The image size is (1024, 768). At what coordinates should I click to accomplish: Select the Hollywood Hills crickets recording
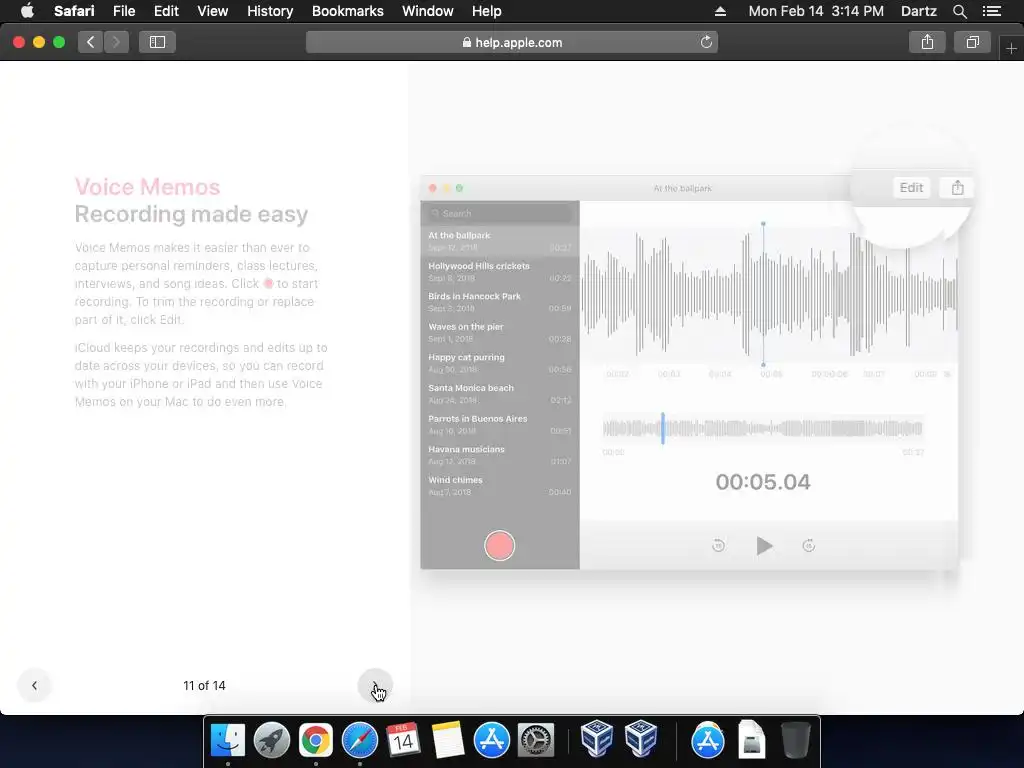tap(500, 272)
